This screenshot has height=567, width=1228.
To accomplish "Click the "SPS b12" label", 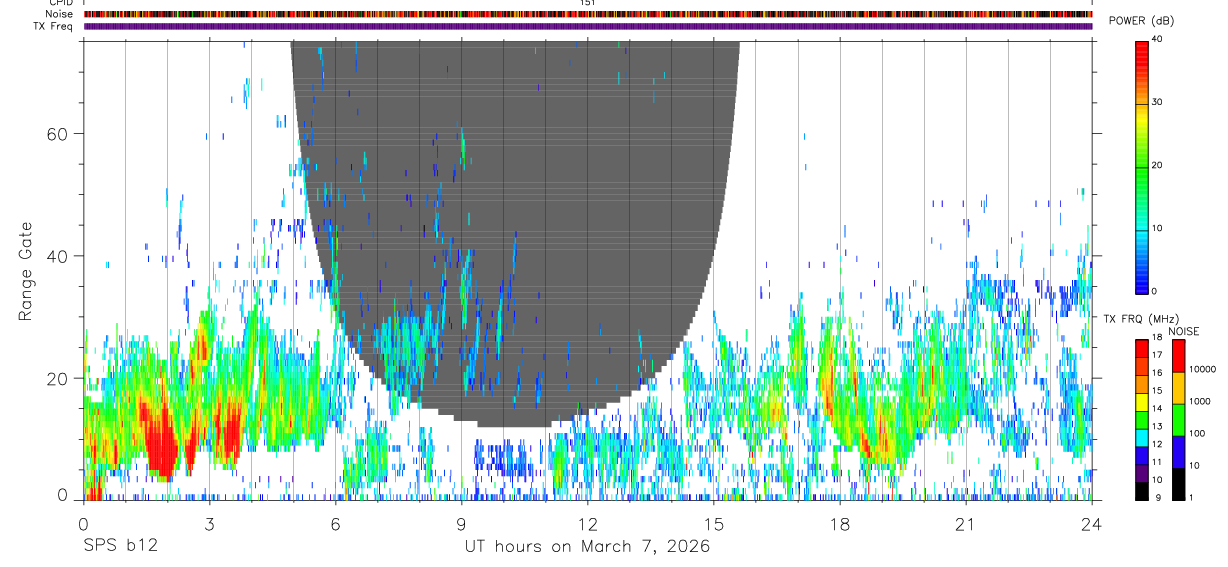I will point(120,547).
